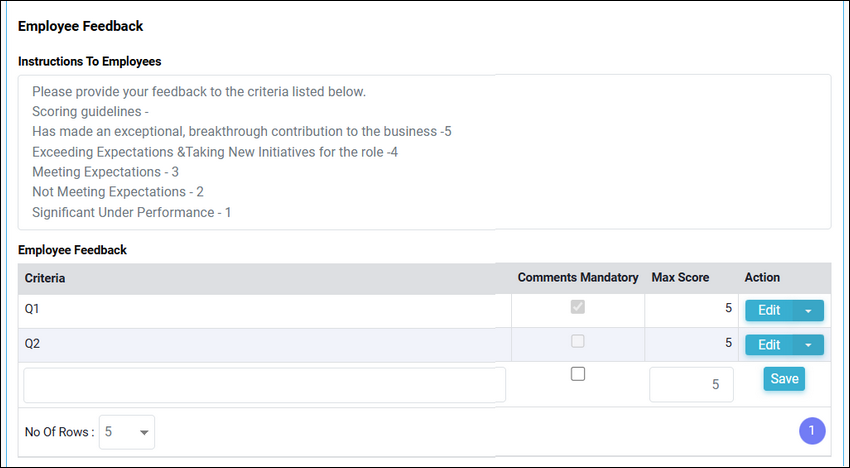Toggle Comments Mandatory checkbox for Q2
850x468 pixels.
coord(578,341)
